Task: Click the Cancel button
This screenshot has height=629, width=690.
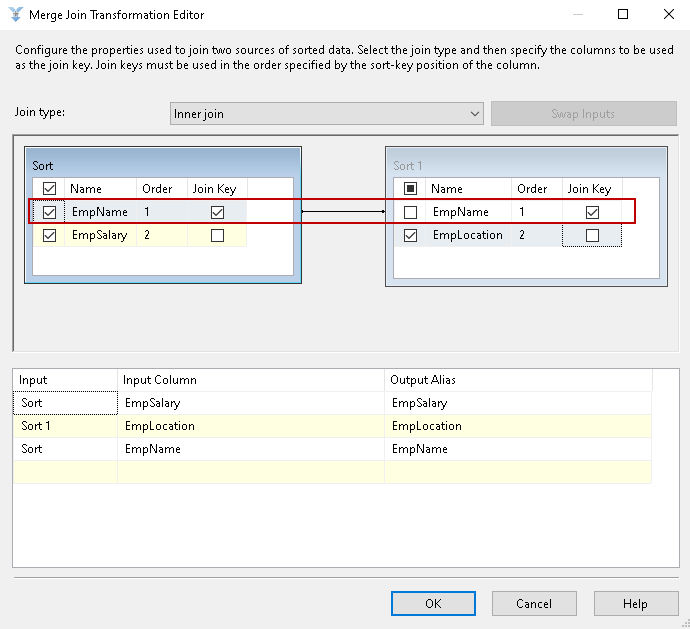Action: 534,603
